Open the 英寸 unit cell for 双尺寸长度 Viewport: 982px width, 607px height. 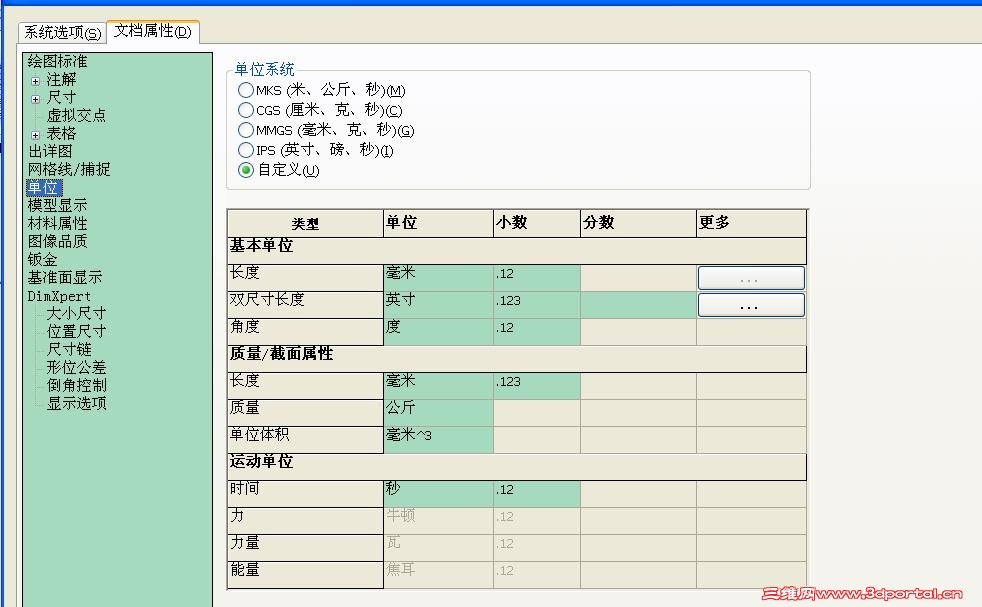[x=438, y=304]
